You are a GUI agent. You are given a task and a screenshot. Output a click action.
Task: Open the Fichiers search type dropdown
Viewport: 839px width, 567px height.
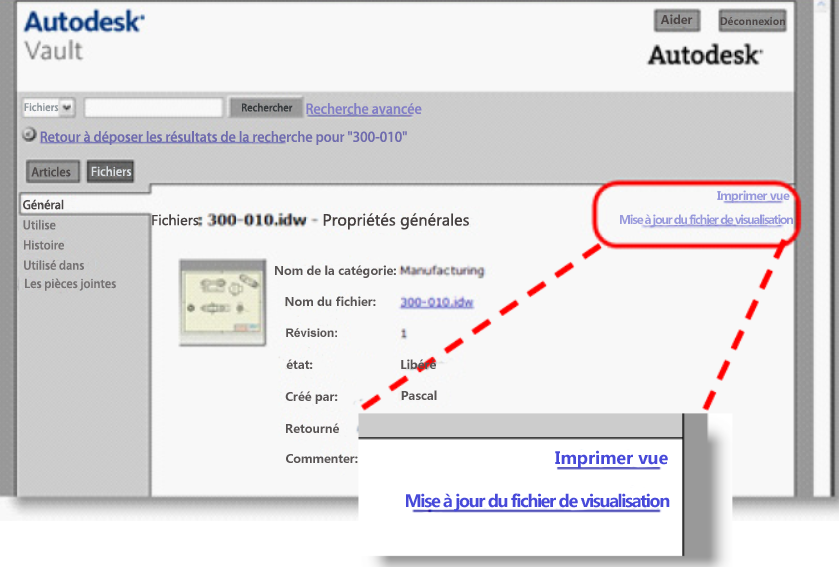pyautogui.click(x=49, y=108)
